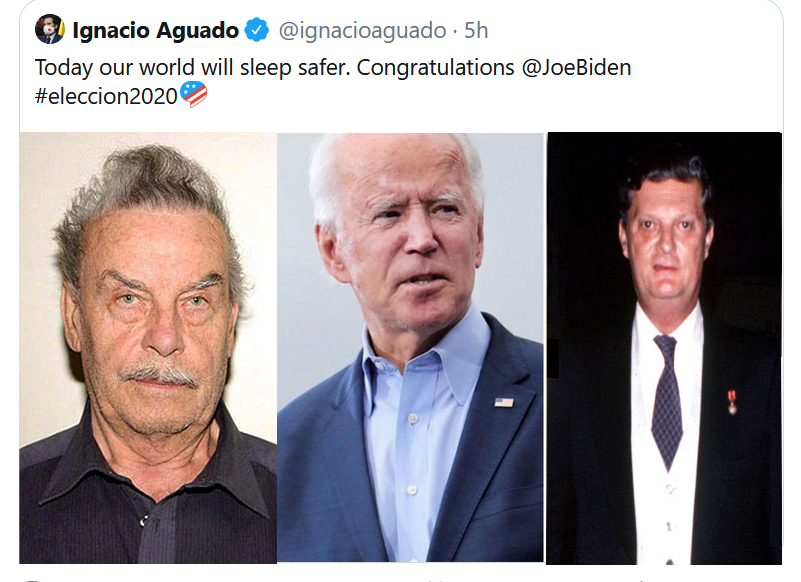Viewport: 801px width, 582px height.
Task: Click the blue verified checkmark badge
Action: [x=256, y=30]
